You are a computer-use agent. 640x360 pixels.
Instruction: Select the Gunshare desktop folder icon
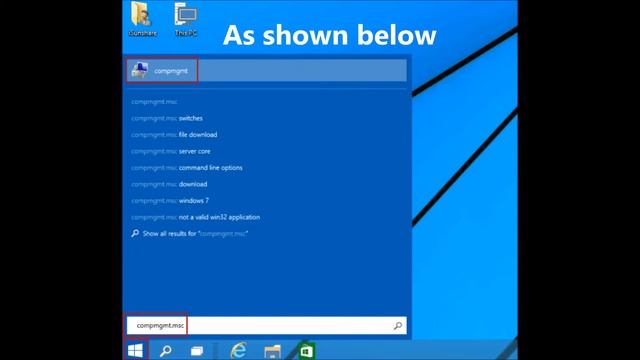click(142, 19)
